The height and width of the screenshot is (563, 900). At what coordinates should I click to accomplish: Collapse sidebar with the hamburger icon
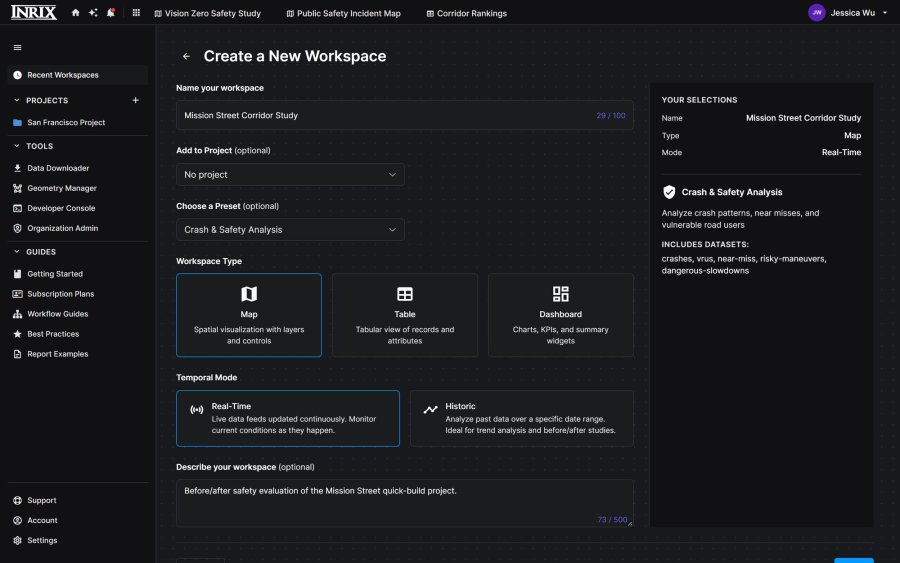point(17,48)
